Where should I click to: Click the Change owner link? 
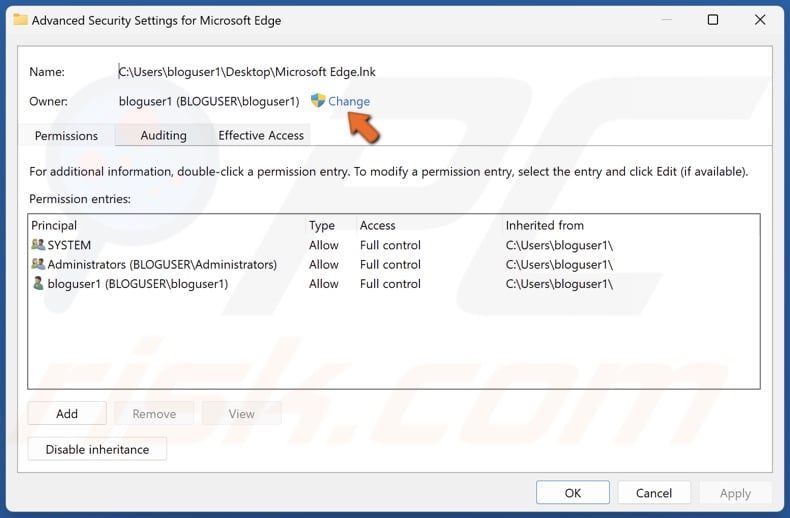click(x=349, y=101)
